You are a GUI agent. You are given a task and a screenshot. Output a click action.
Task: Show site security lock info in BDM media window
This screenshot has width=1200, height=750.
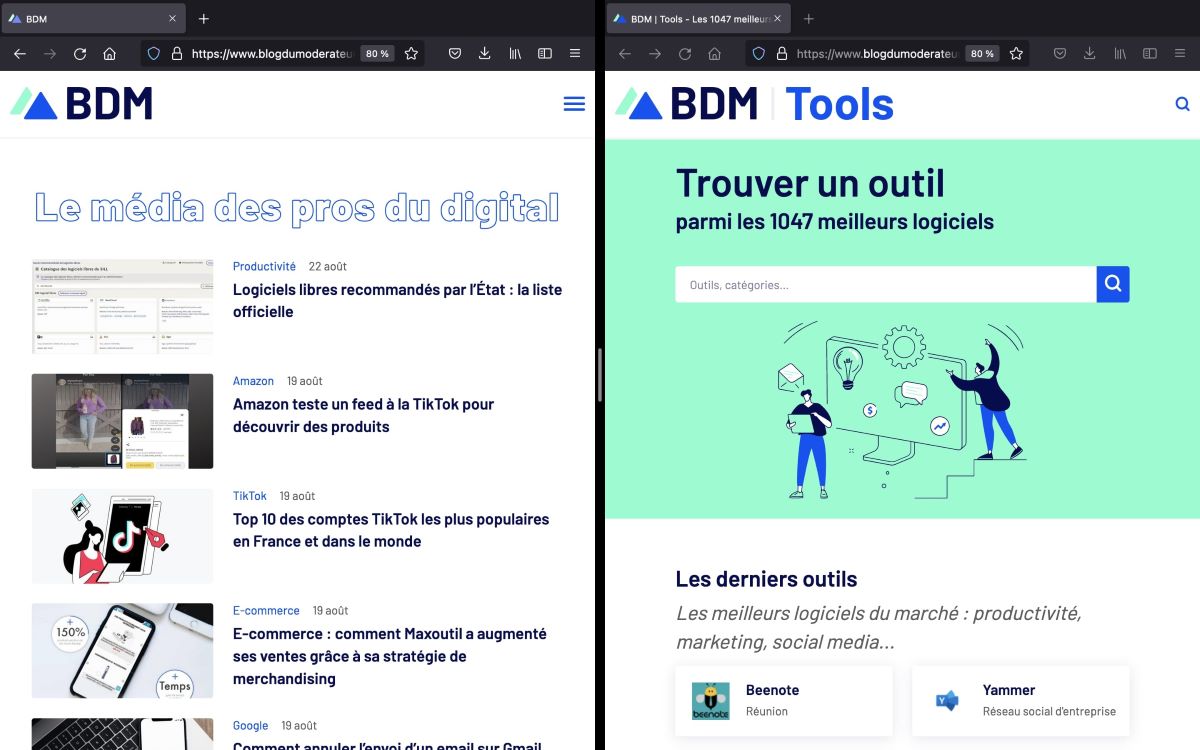176,54
